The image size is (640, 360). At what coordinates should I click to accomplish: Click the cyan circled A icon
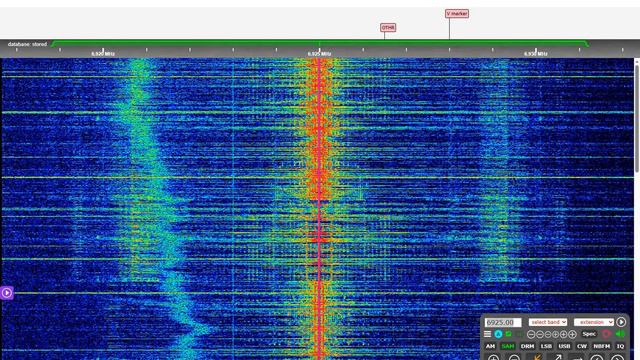point(498,334)
